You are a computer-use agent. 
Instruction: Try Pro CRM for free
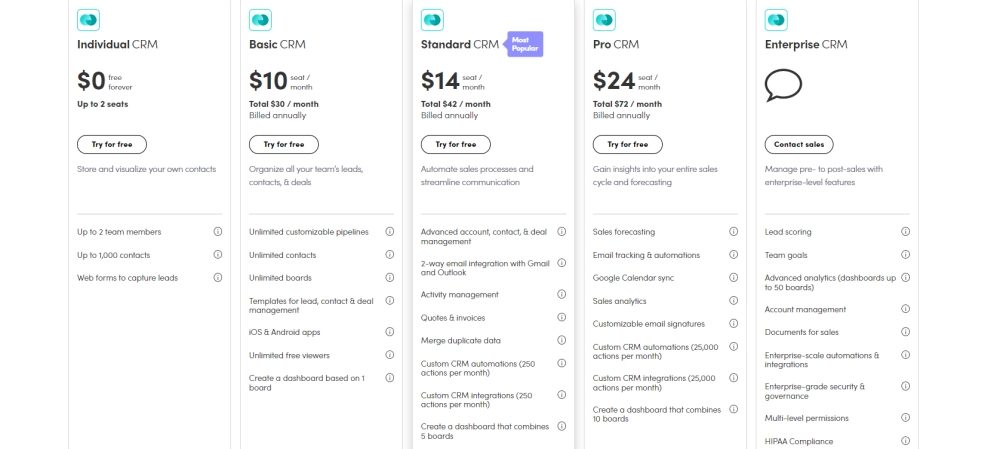[627, 144]
